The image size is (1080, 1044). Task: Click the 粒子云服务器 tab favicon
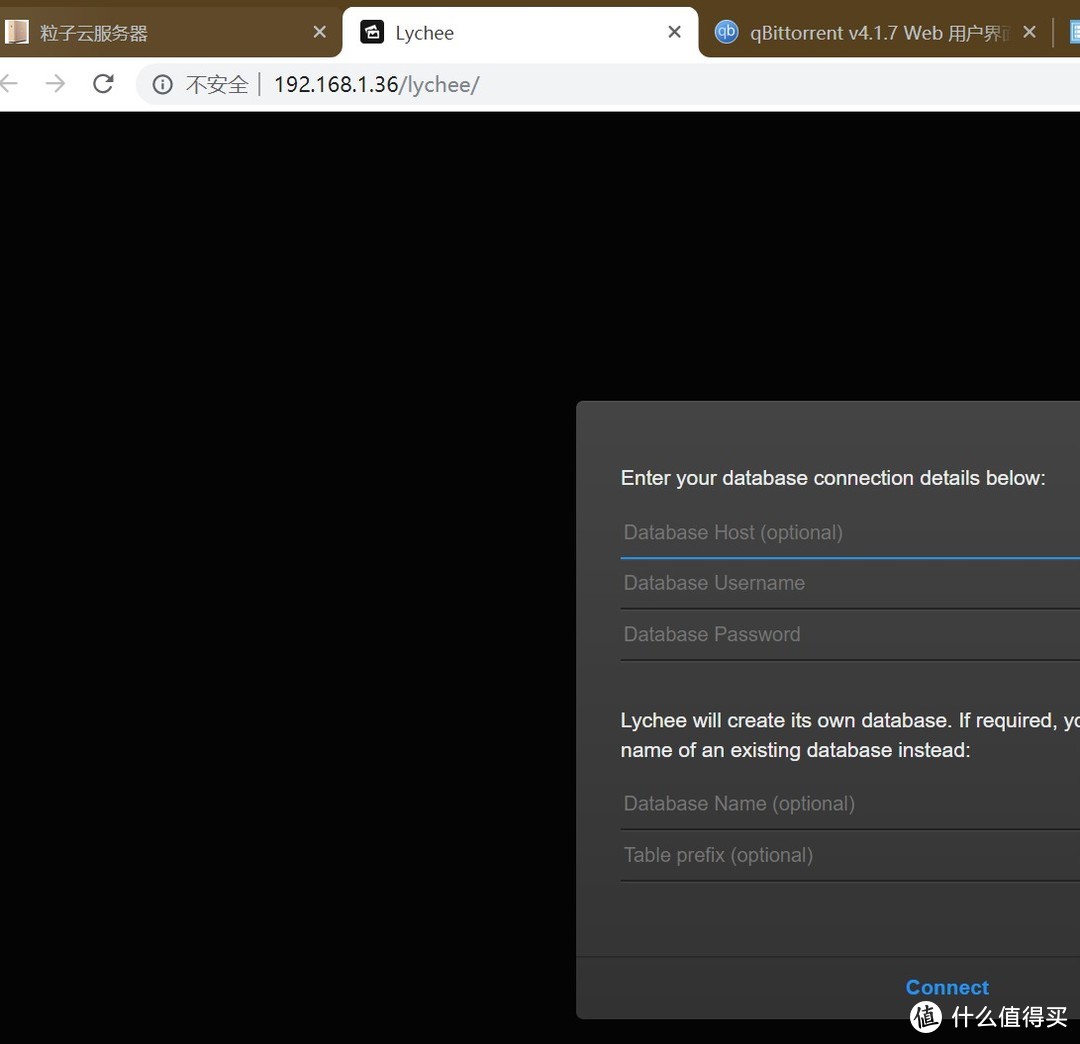[x=16, y=32]
